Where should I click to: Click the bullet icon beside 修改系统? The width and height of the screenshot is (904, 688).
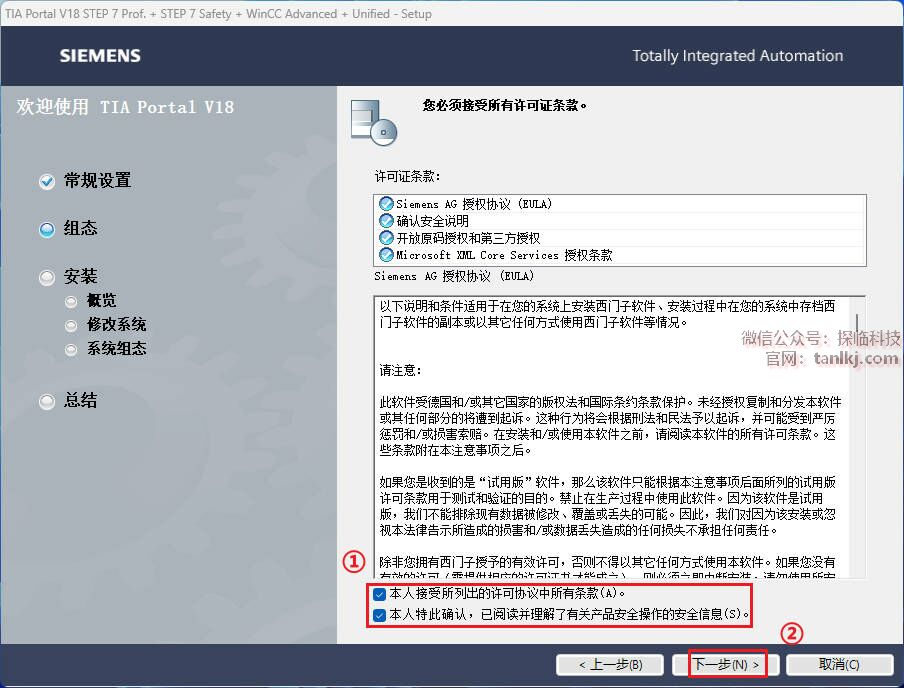71,326
